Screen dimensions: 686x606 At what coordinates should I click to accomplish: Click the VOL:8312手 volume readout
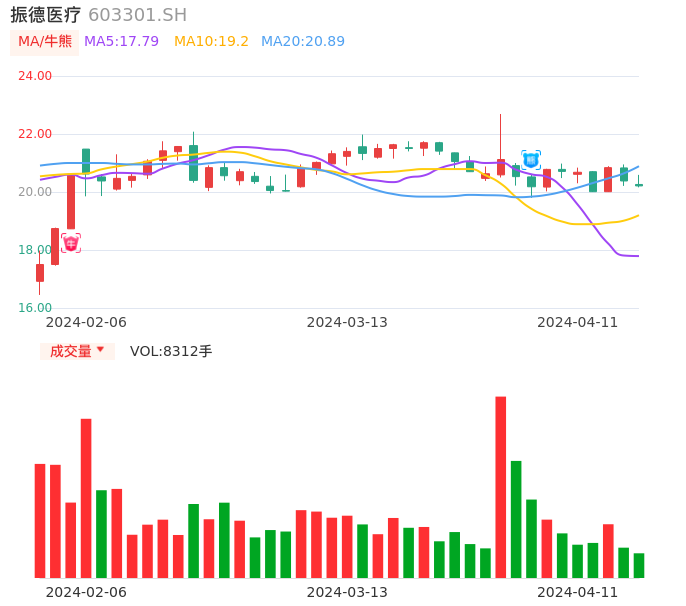pos(171,351)
